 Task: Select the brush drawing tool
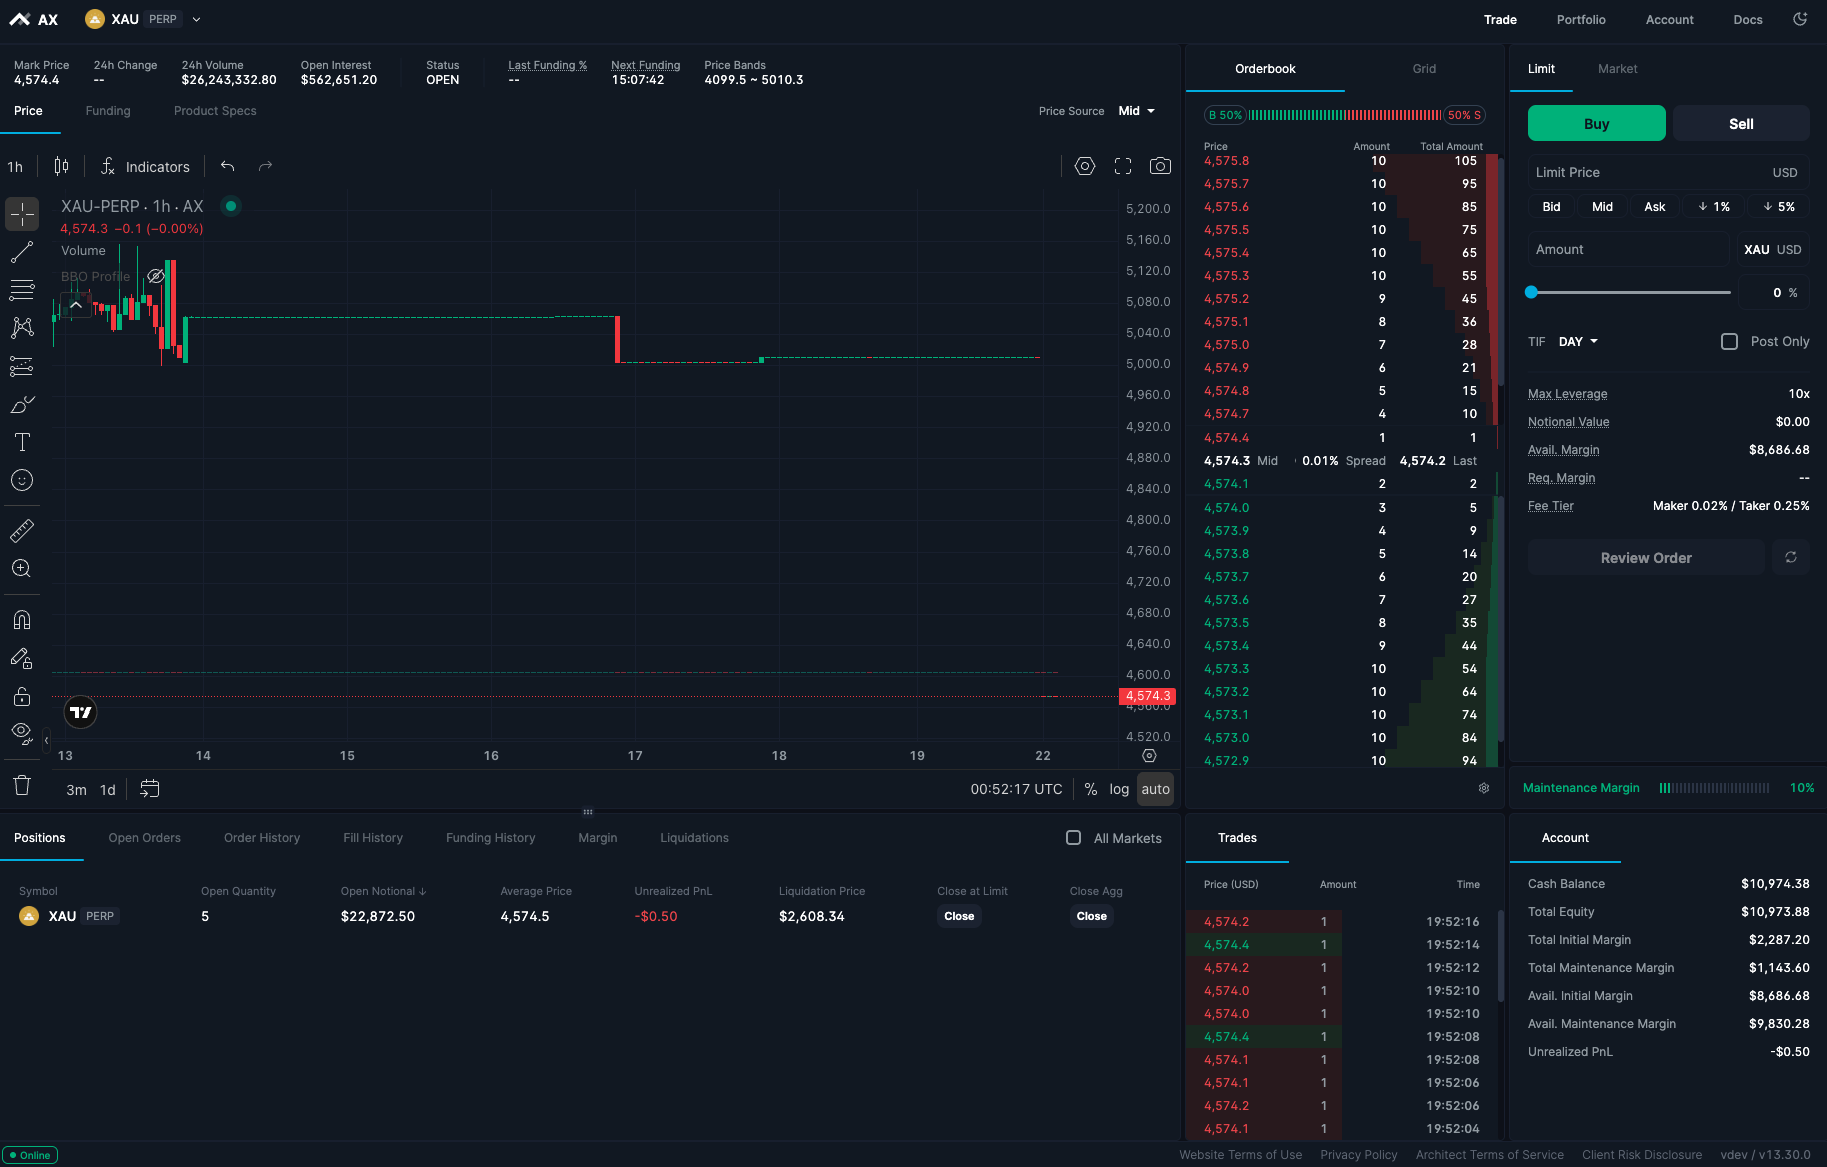pos(22,404)
